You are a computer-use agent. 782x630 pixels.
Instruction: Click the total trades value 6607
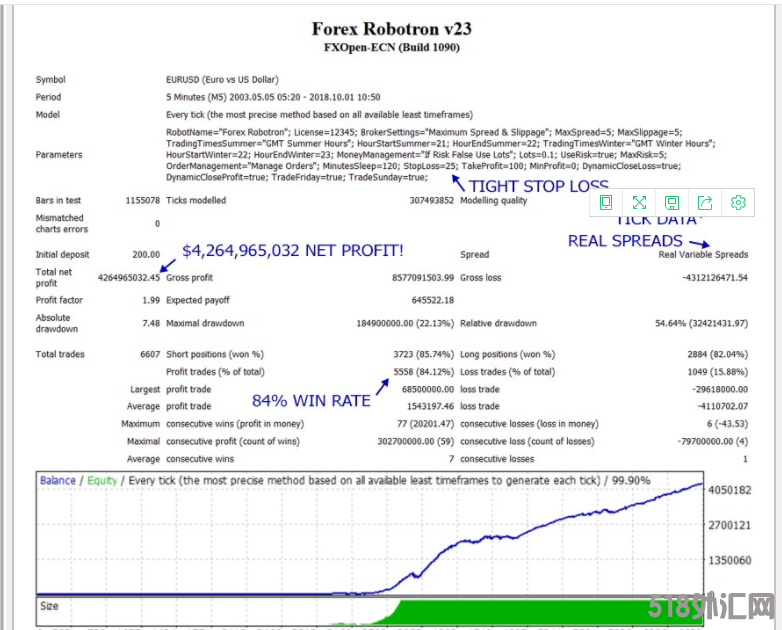150,354
